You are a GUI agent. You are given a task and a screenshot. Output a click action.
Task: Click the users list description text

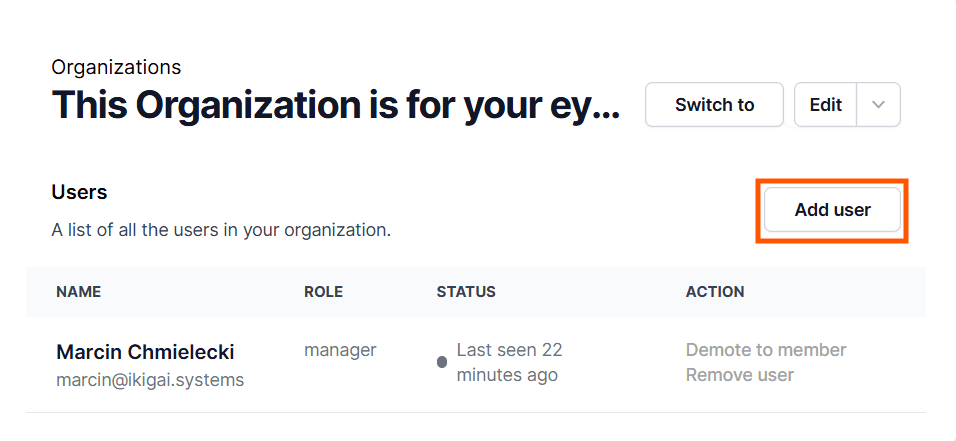(220, 230)
